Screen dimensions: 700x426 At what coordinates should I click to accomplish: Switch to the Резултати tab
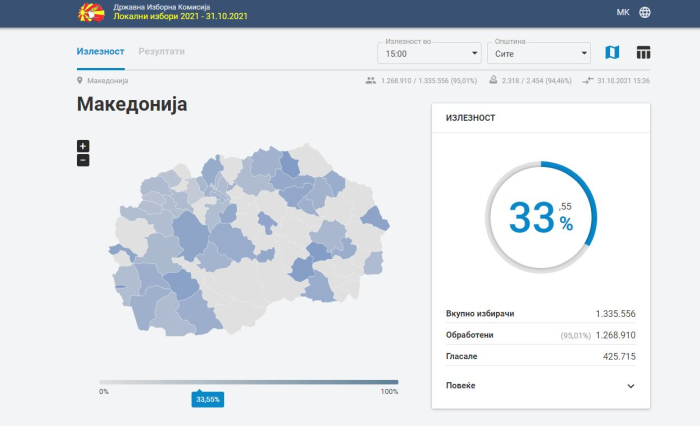click(161, 51)
